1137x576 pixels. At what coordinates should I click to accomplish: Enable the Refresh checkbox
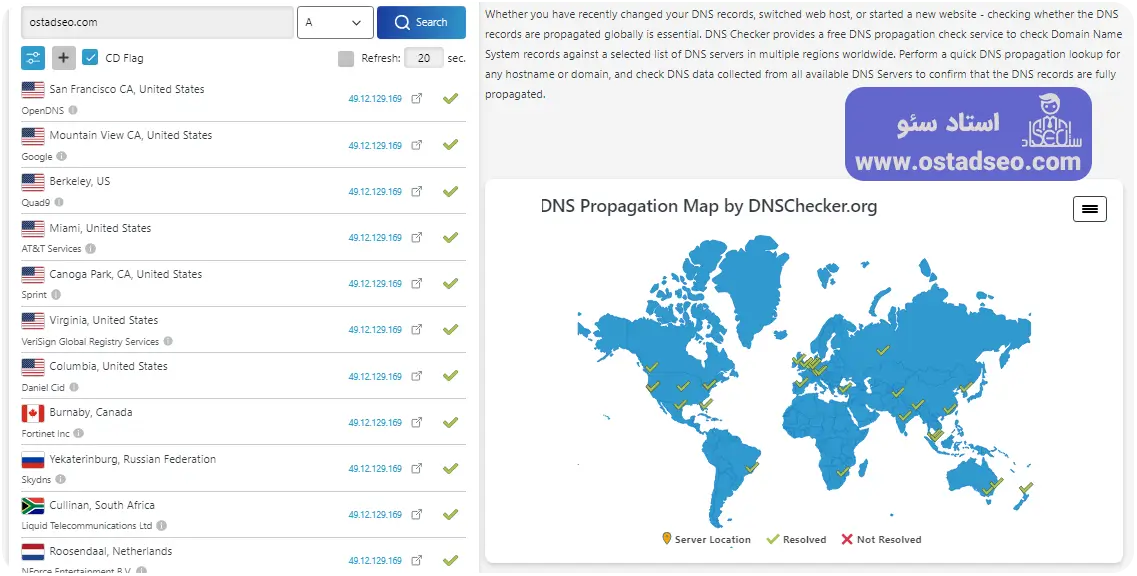click(346, 59)
